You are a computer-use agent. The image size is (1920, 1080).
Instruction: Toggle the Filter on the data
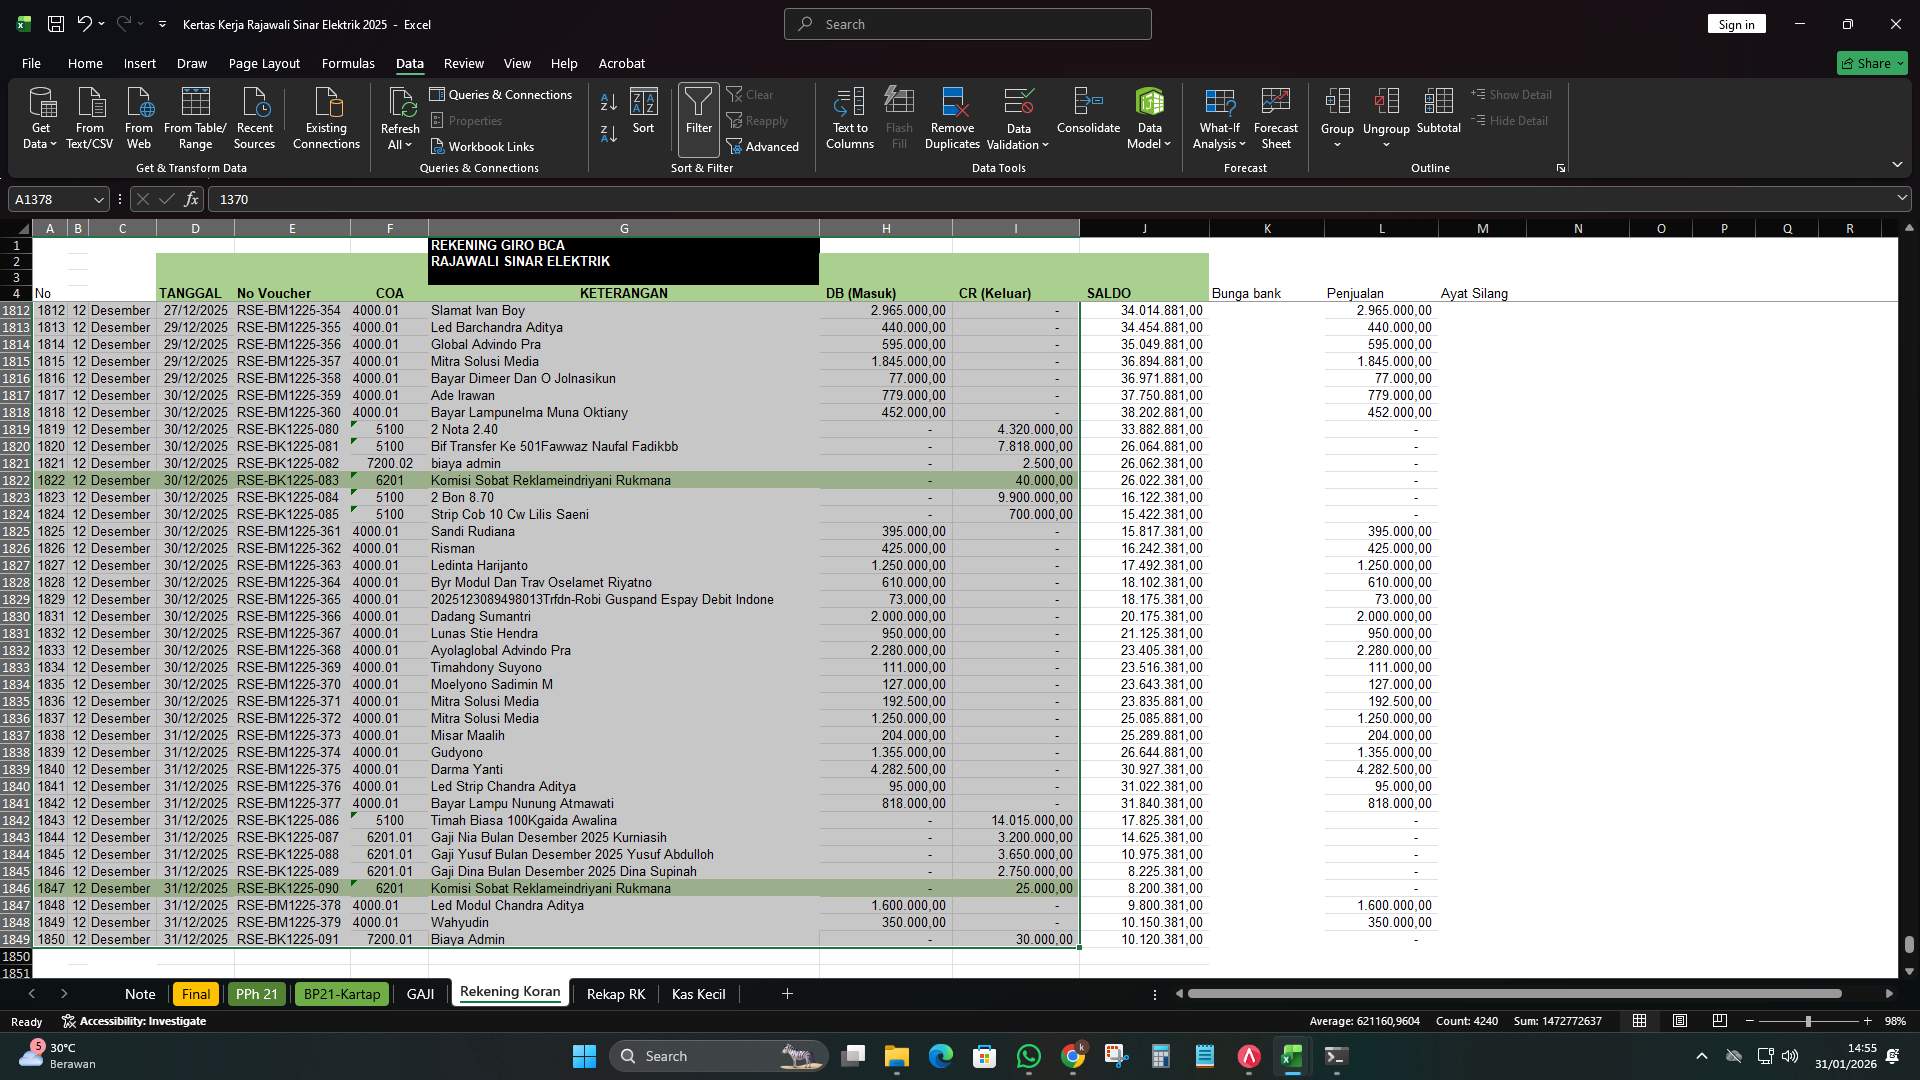(x=697, y=117)
